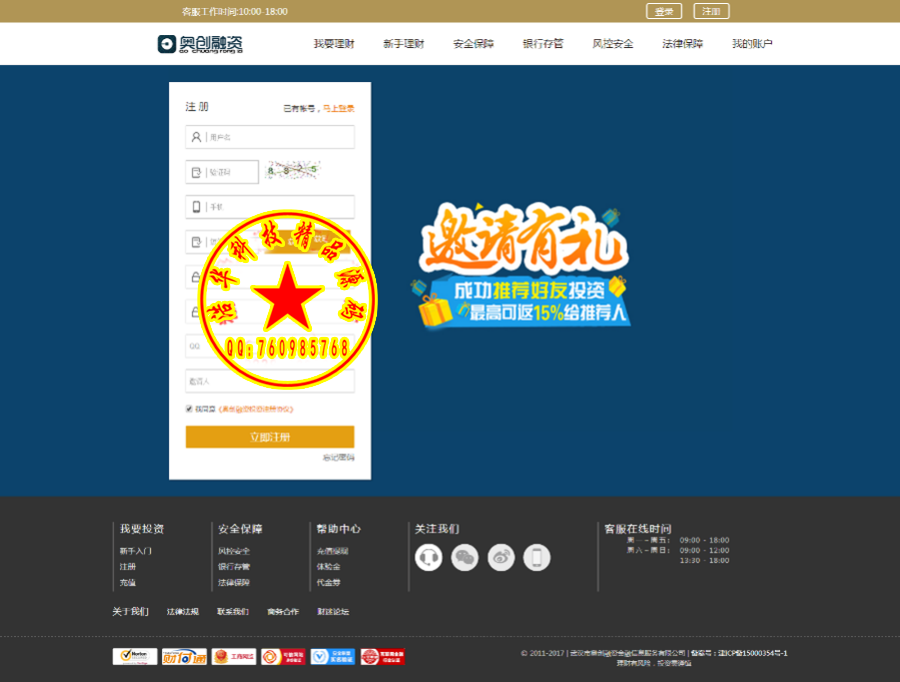Image resolution: width=900 pixels, height=682 pixels.
Task: Click 联系我们 in footer
Action: pyautogui.click(x=232, y=611)
